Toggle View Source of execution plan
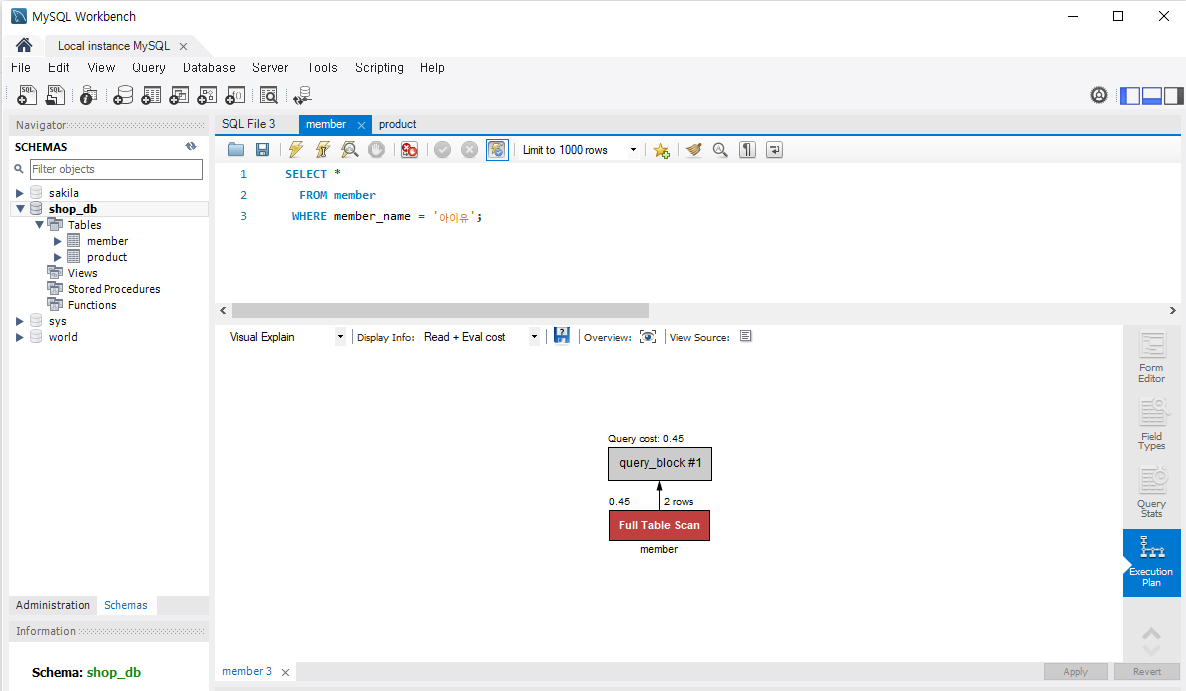Viewport: 1186px width, 691px height. click(x=746, y=336)
